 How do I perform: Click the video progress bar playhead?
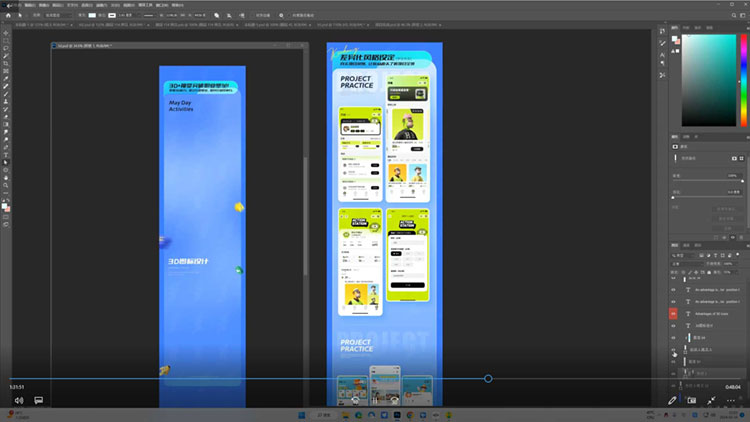coord(488,379)
